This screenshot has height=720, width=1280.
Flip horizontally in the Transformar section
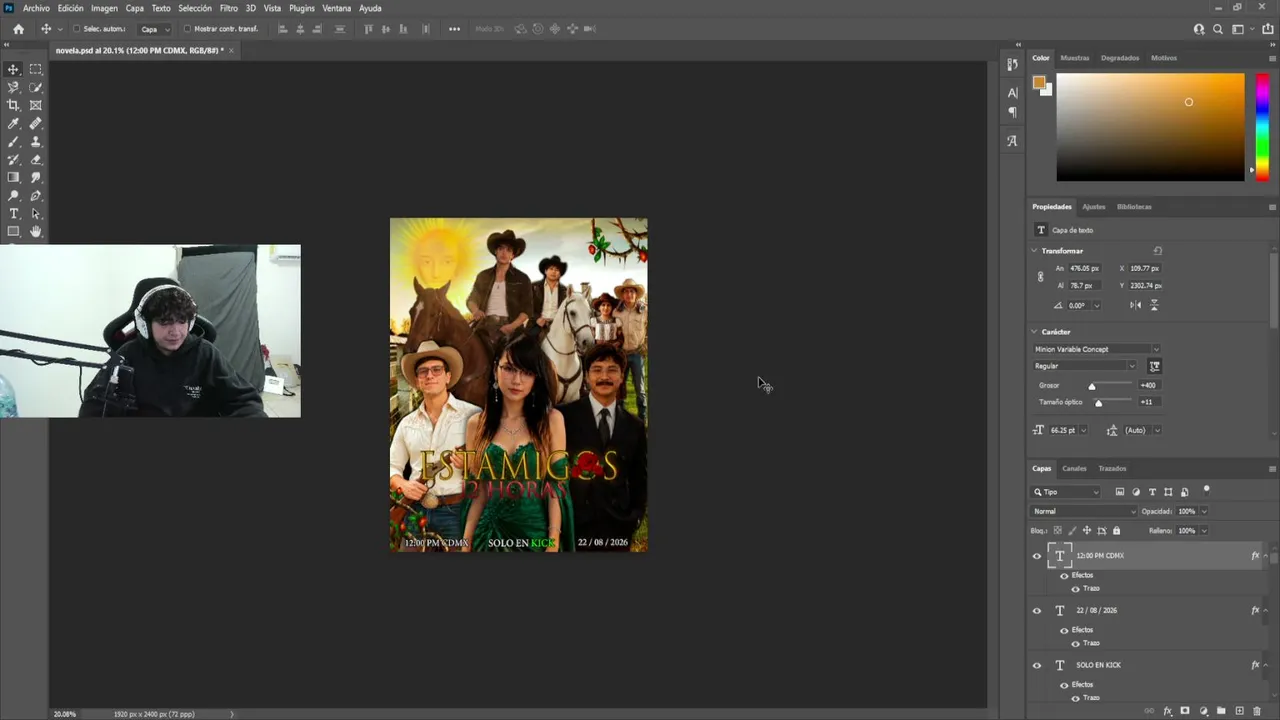pos(1135,305)
